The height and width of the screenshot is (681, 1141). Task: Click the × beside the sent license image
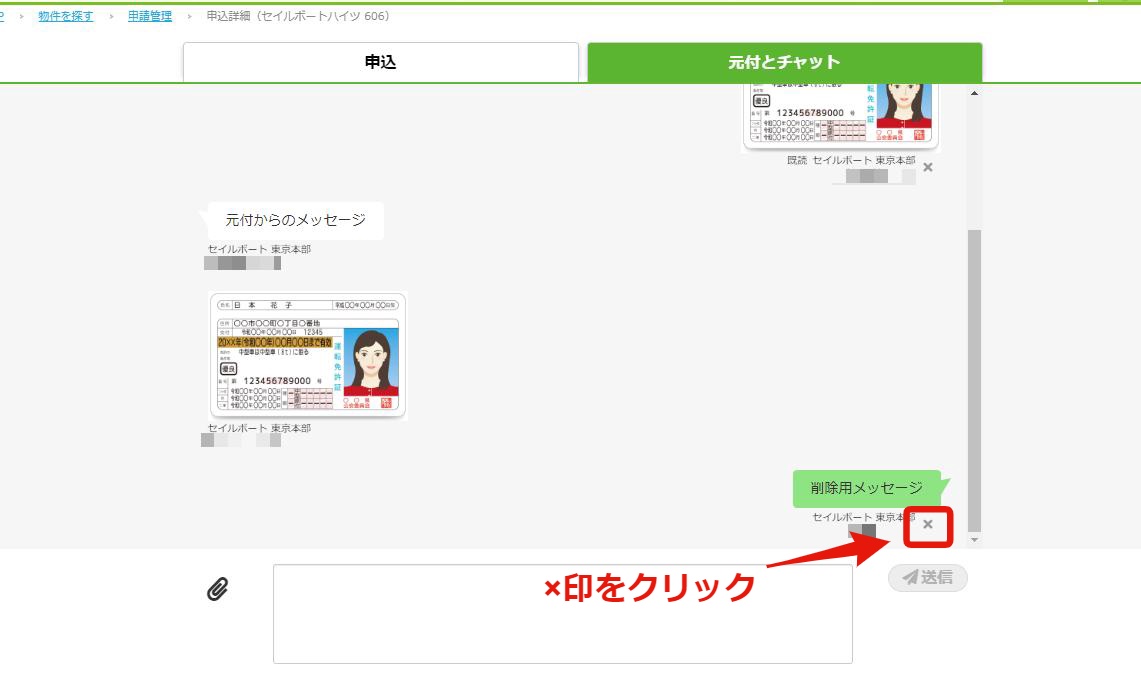[928, 167]
